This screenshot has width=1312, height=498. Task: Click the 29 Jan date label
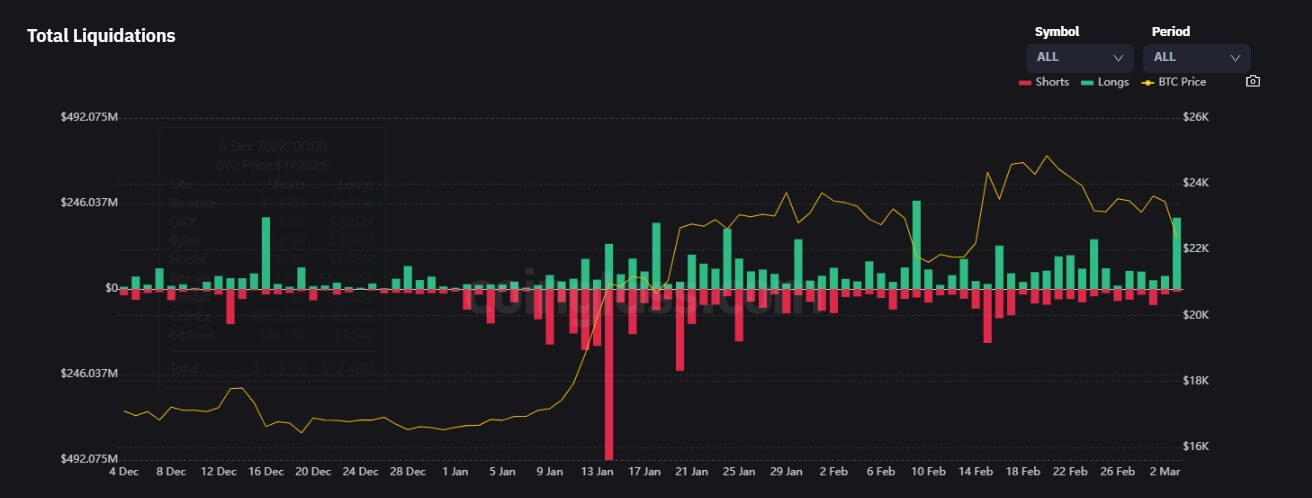787,470
